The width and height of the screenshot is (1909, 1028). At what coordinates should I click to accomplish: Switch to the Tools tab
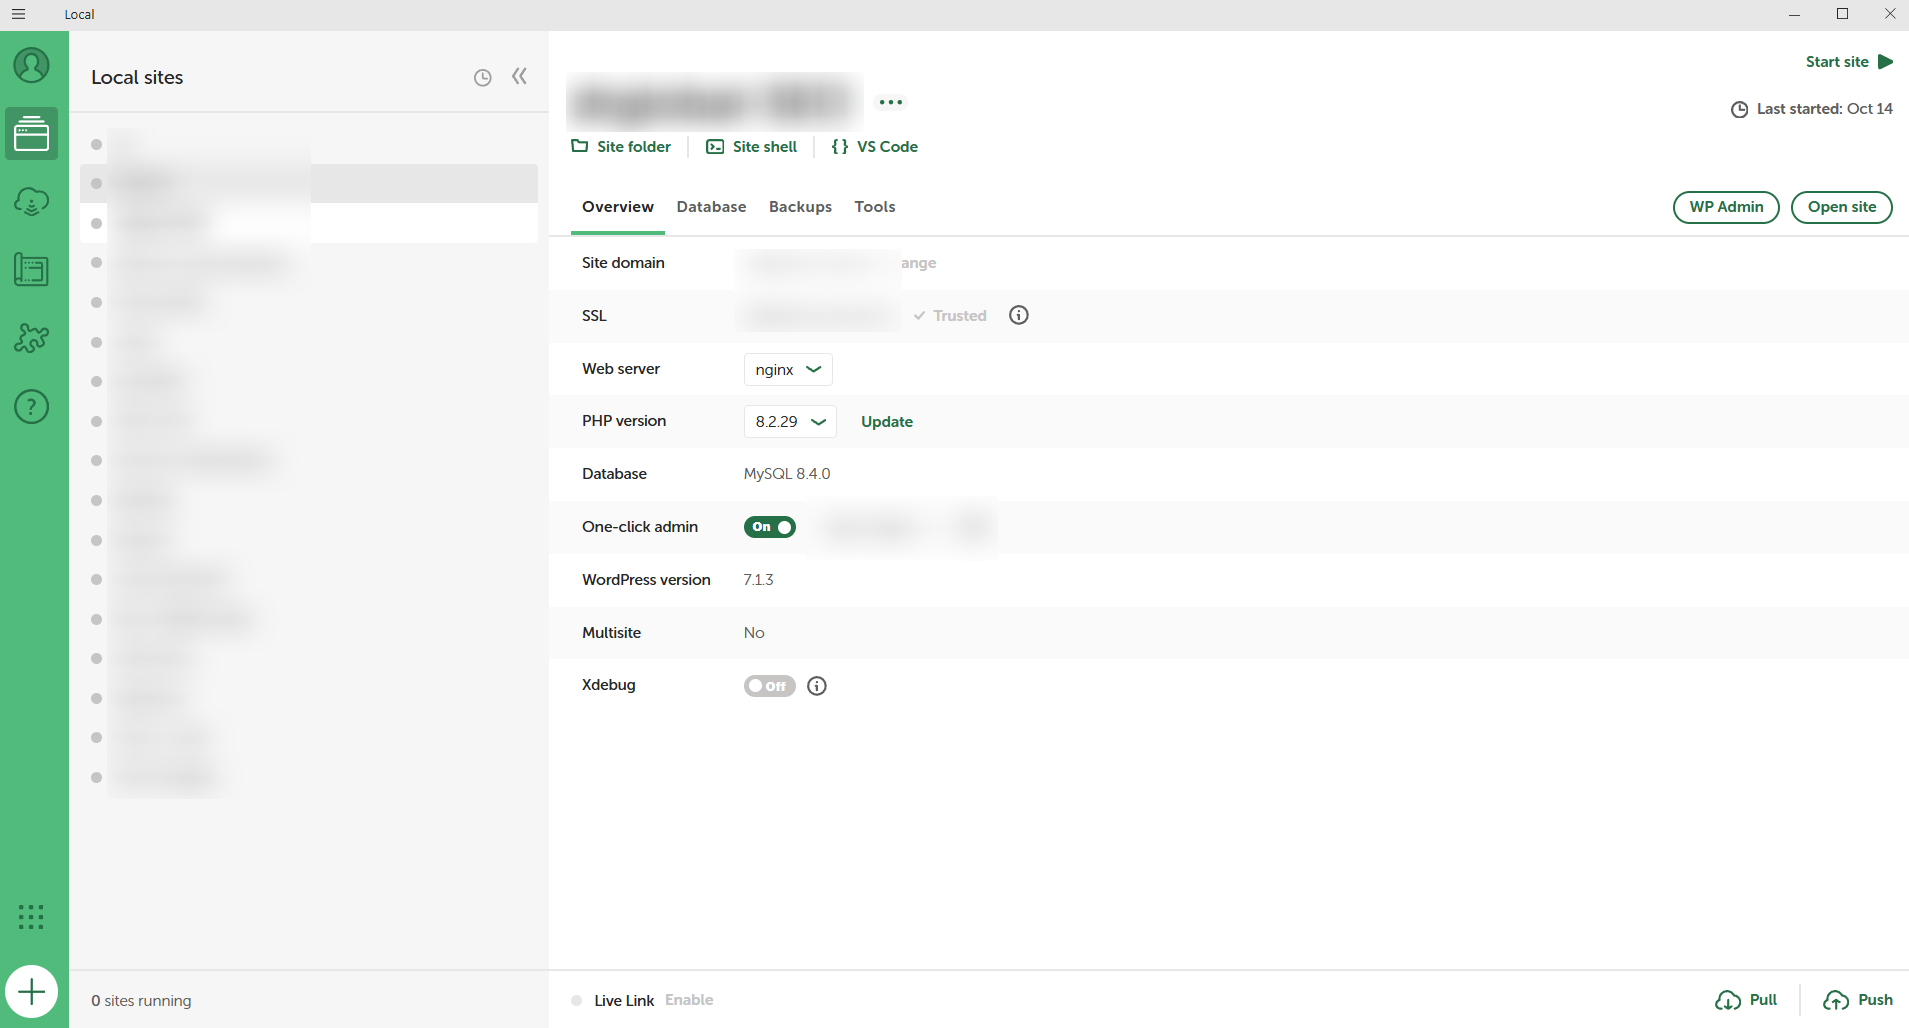pyautogui.click(x=875, y=207)
